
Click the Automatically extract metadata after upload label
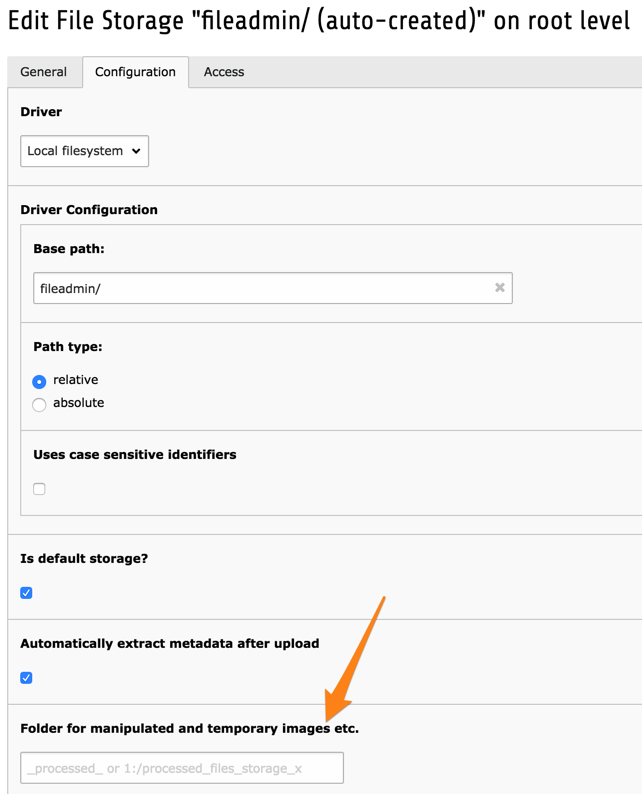click(170, 643)
